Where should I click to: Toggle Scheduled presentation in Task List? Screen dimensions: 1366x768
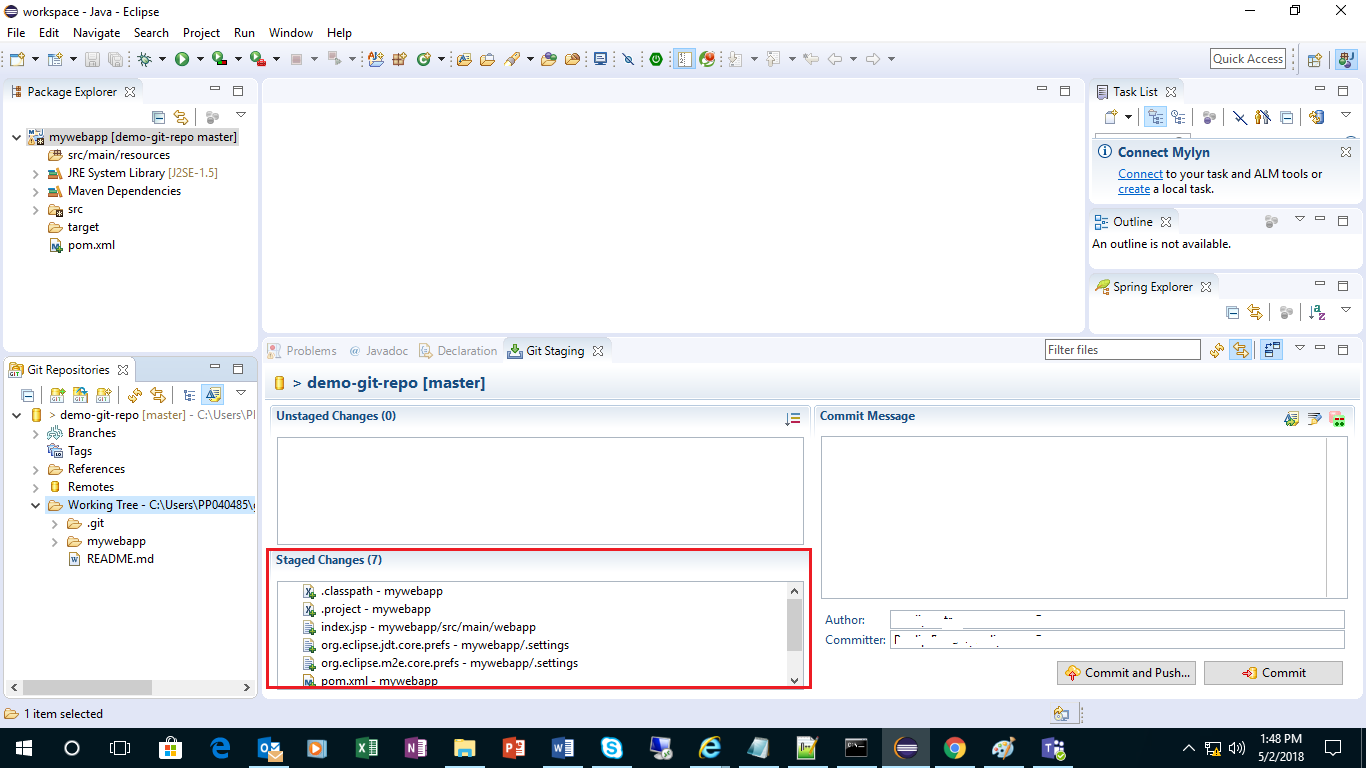point(1178,117)
